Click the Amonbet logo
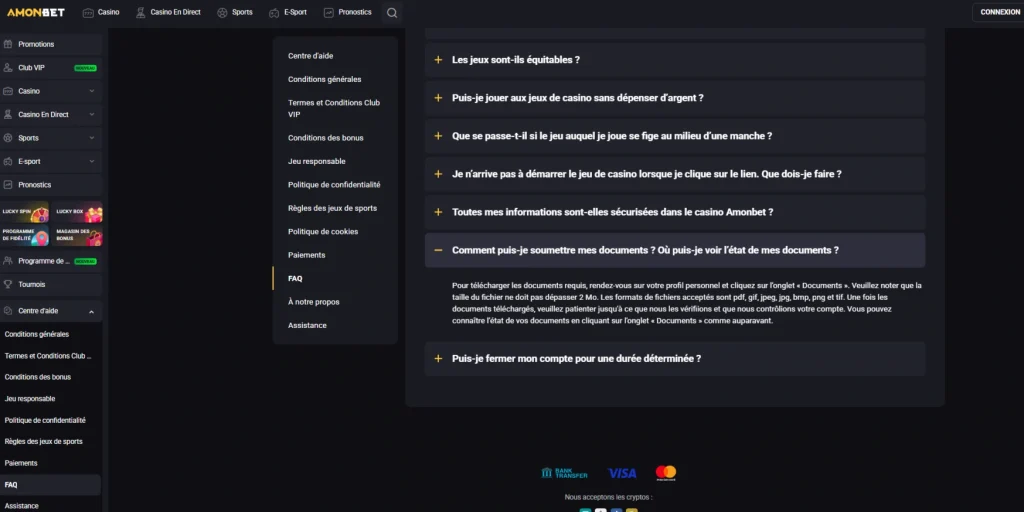Screen dimensions: 1024x512 pos(36,12)
